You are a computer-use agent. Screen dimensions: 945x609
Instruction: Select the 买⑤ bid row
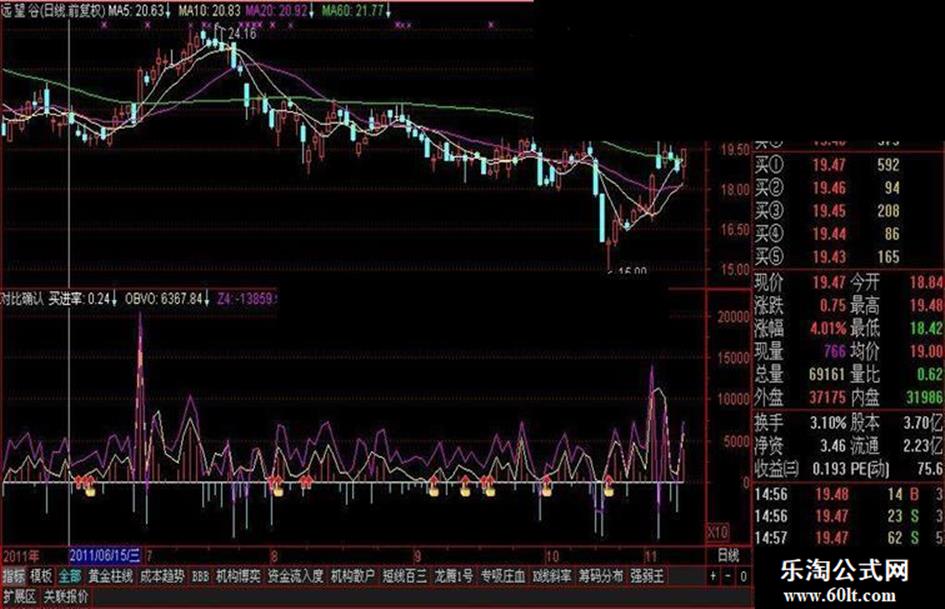(827, 256)
